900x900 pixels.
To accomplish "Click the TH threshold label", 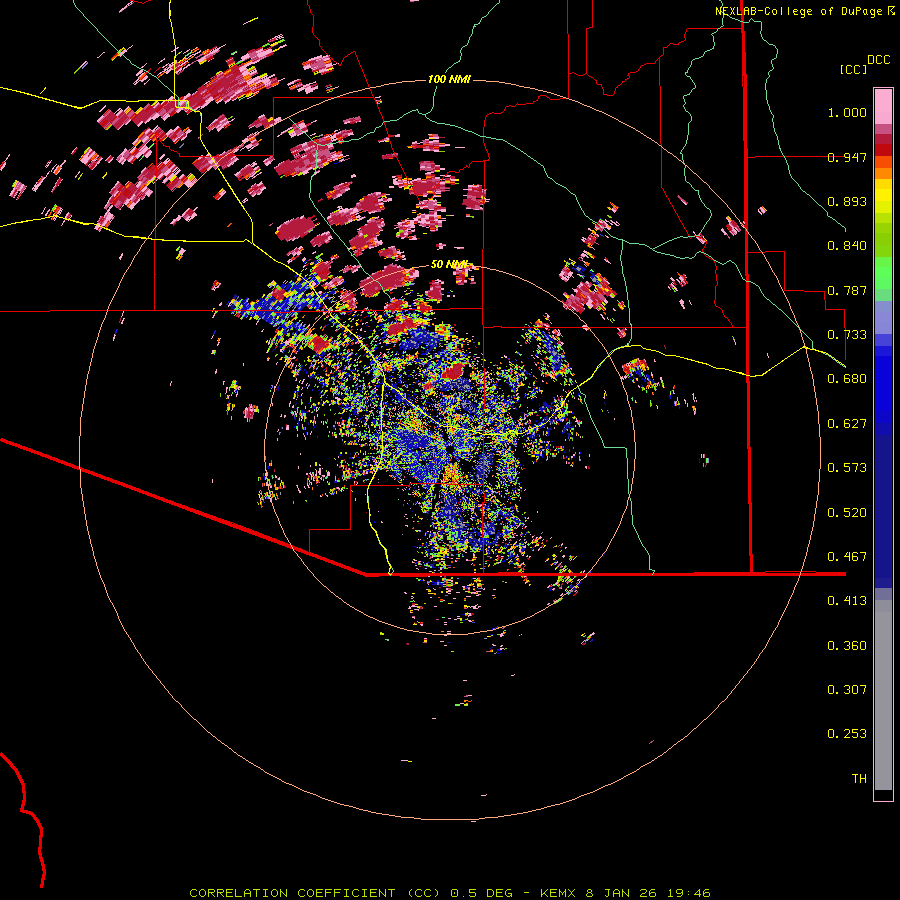I will click(859, 779).
